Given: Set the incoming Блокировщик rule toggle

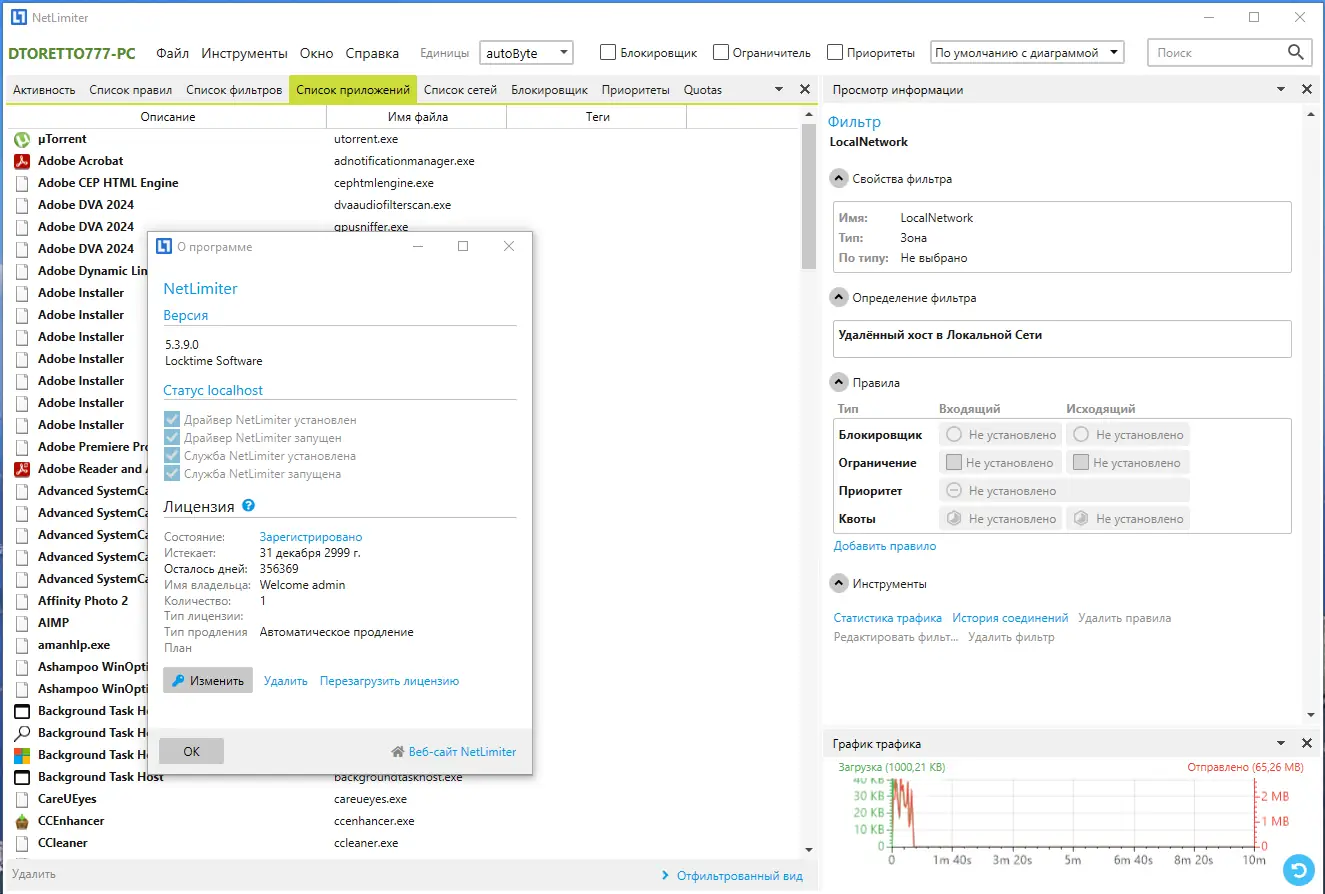Looking at the screenshot, I should (x=1000, y=435).
